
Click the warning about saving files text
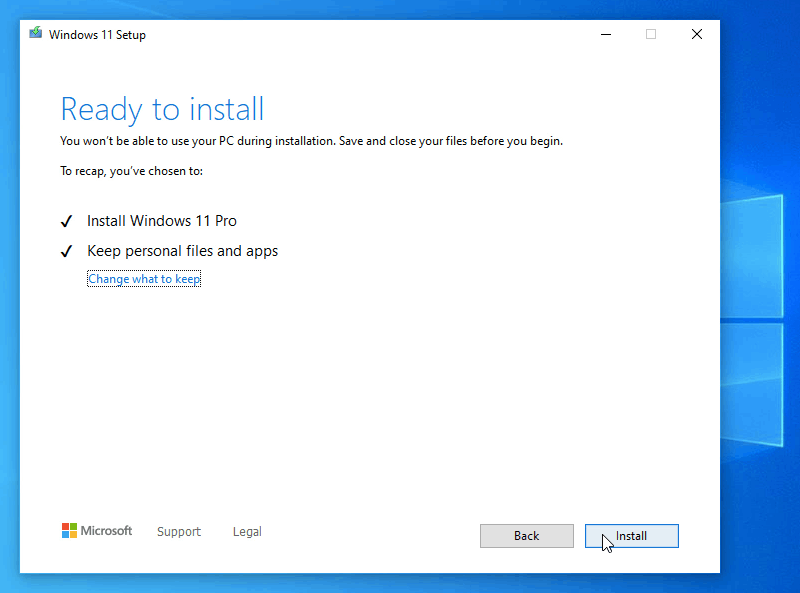[311, 141]
